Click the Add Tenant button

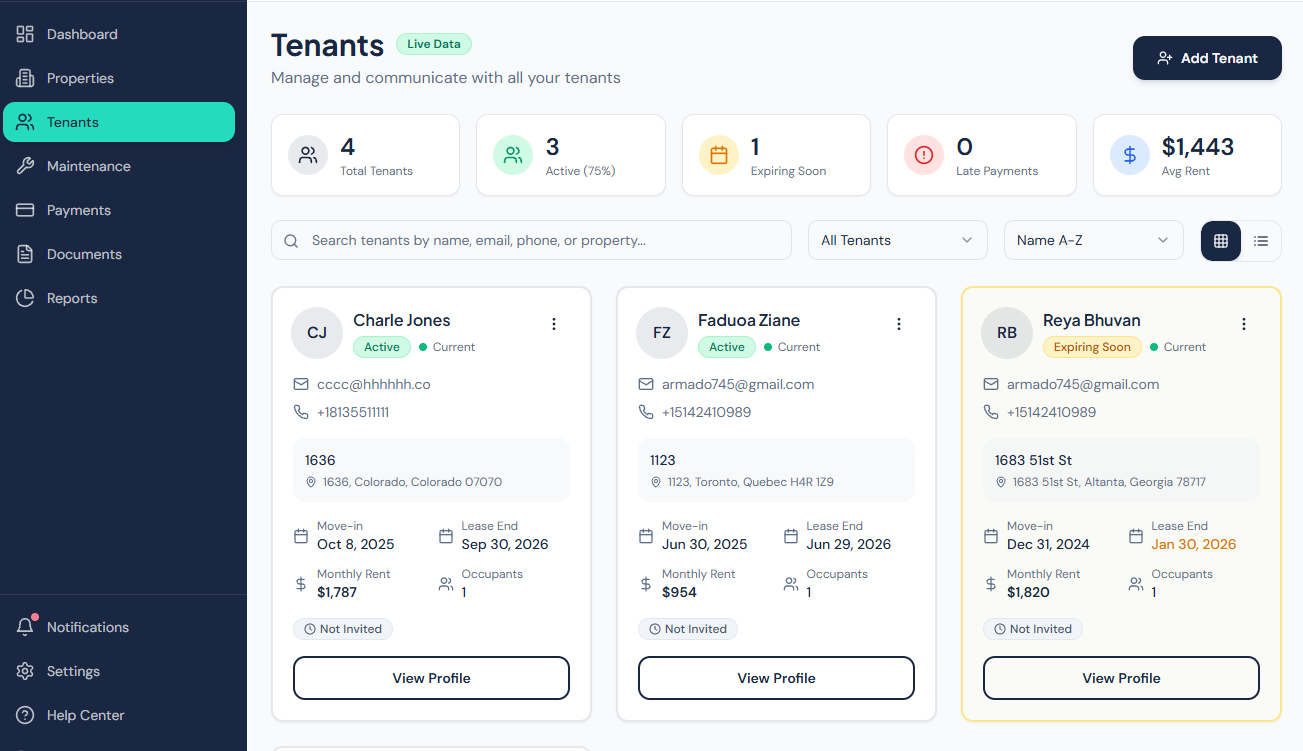tap(1206, 58)
